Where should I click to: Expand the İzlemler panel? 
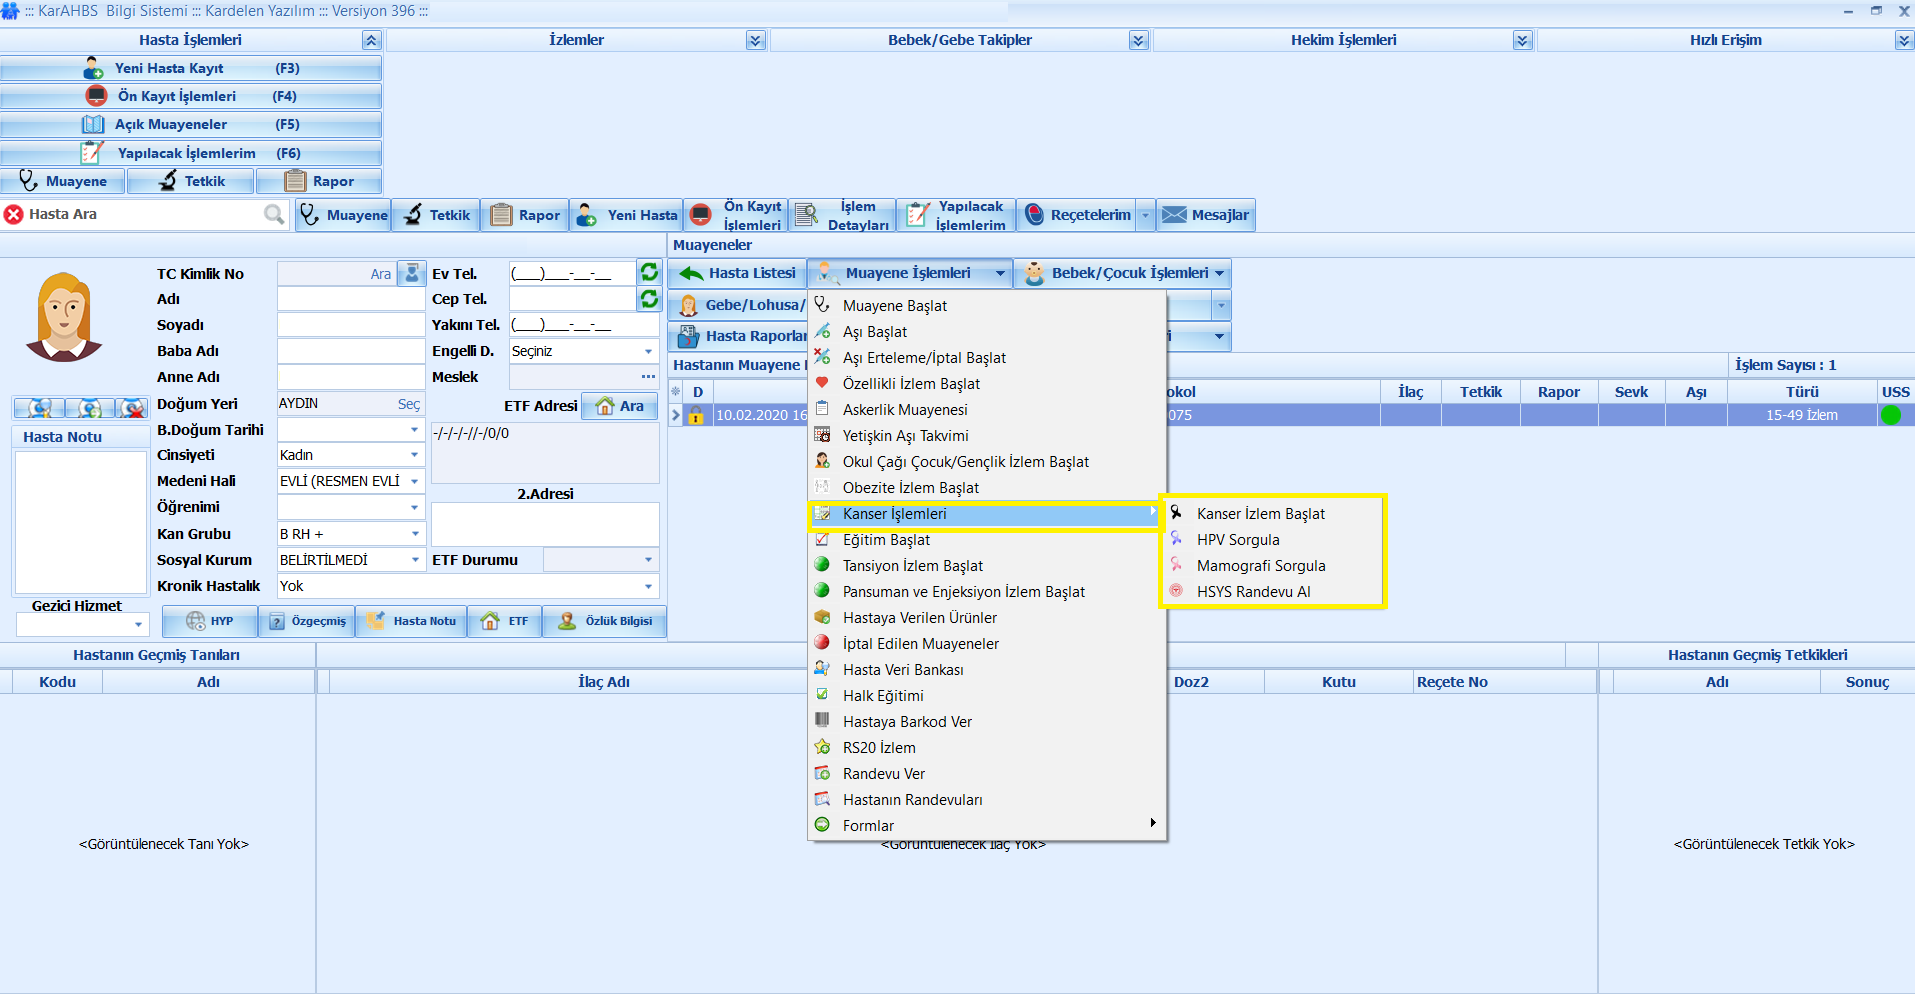tap(755, 40)
